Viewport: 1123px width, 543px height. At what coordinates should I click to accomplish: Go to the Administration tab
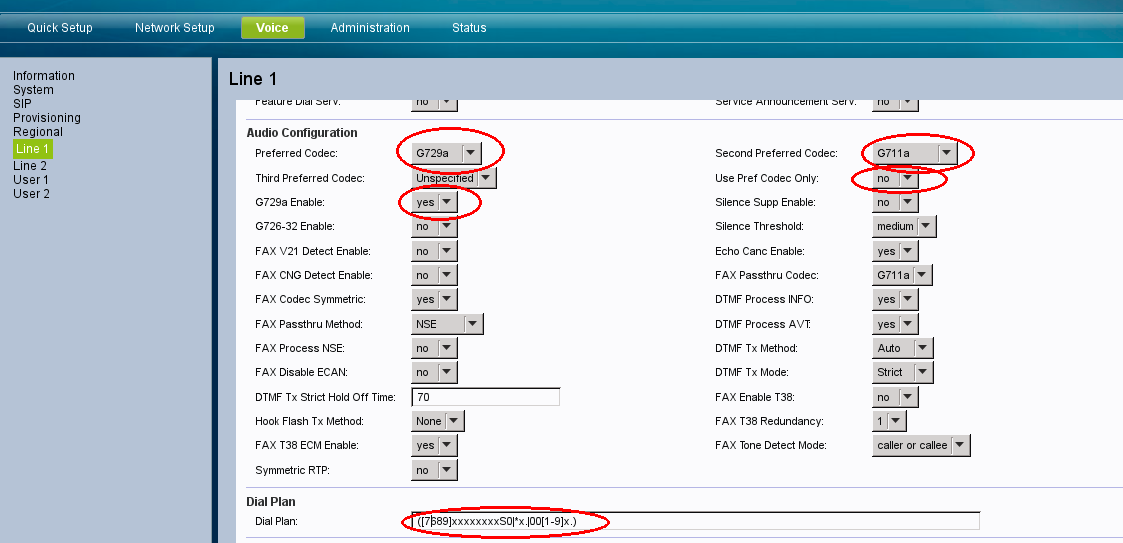point(370,28)
